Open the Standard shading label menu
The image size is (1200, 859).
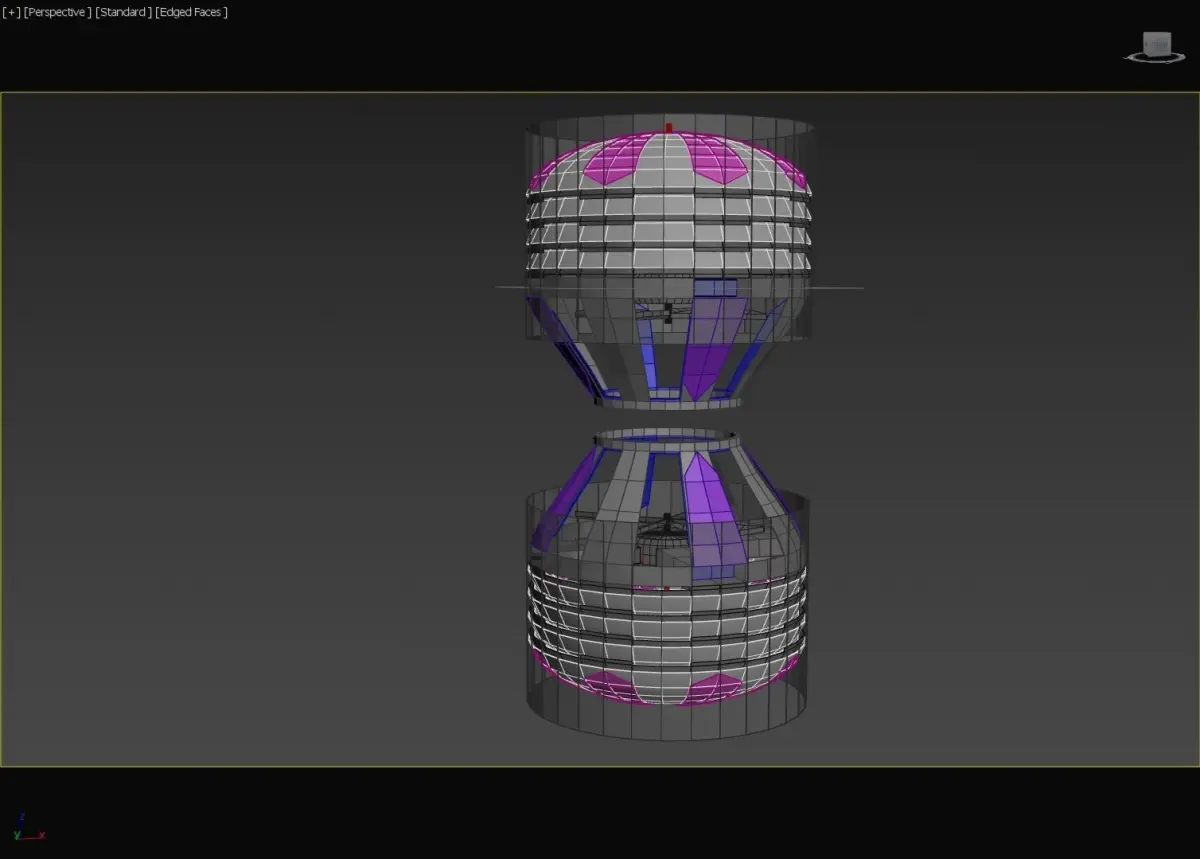pos(124,12)
